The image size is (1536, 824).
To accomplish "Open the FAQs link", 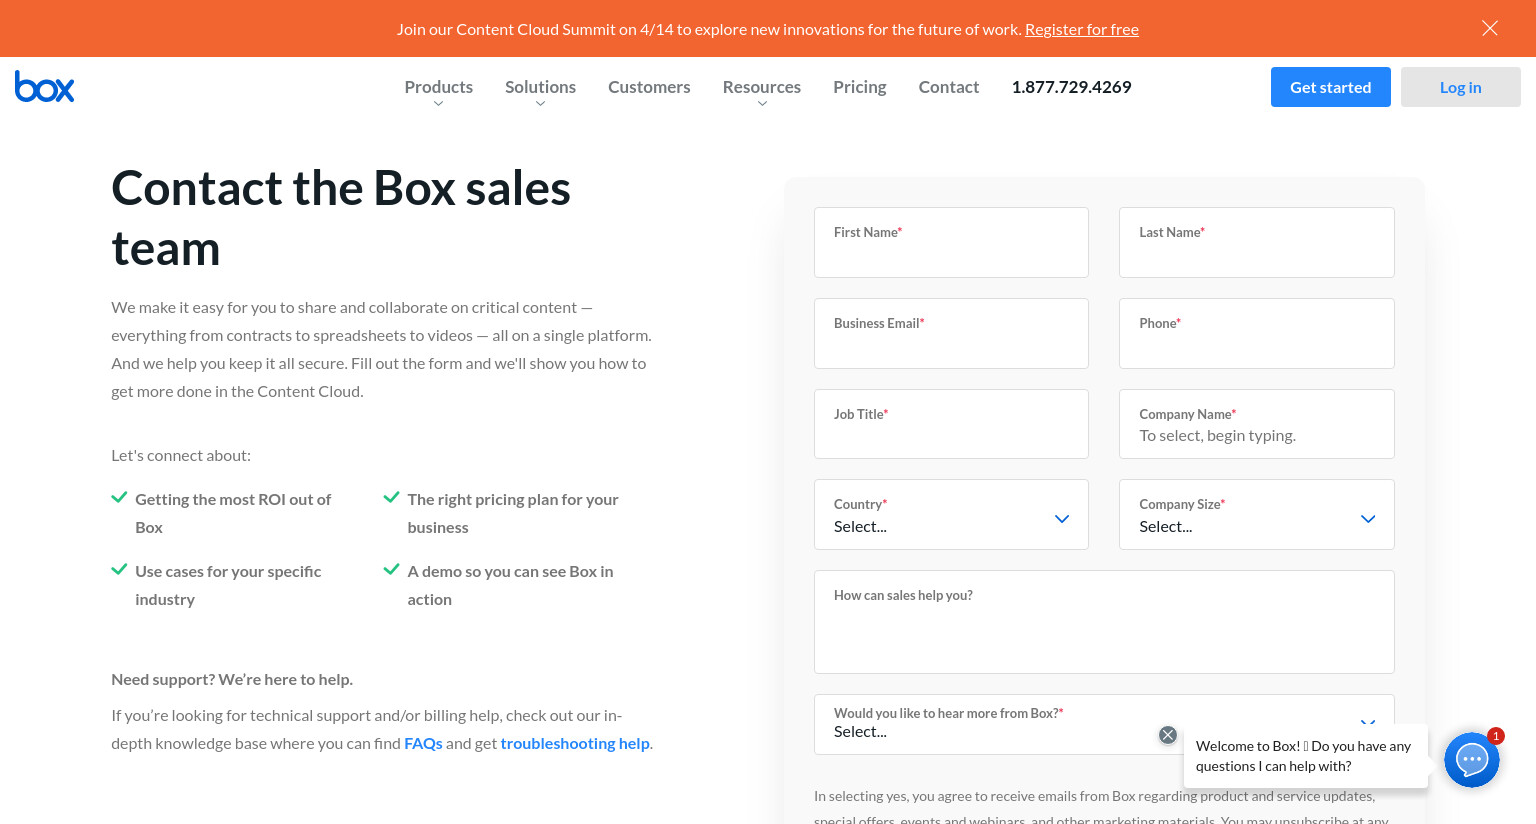I will click(x=423, y=743).
